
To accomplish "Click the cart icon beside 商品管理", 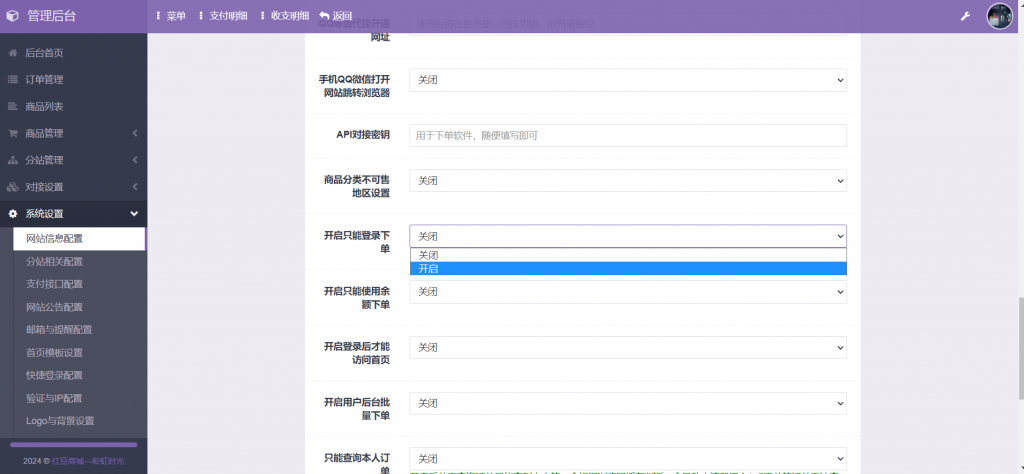I will pyautogui.click(x=12, y=133).
